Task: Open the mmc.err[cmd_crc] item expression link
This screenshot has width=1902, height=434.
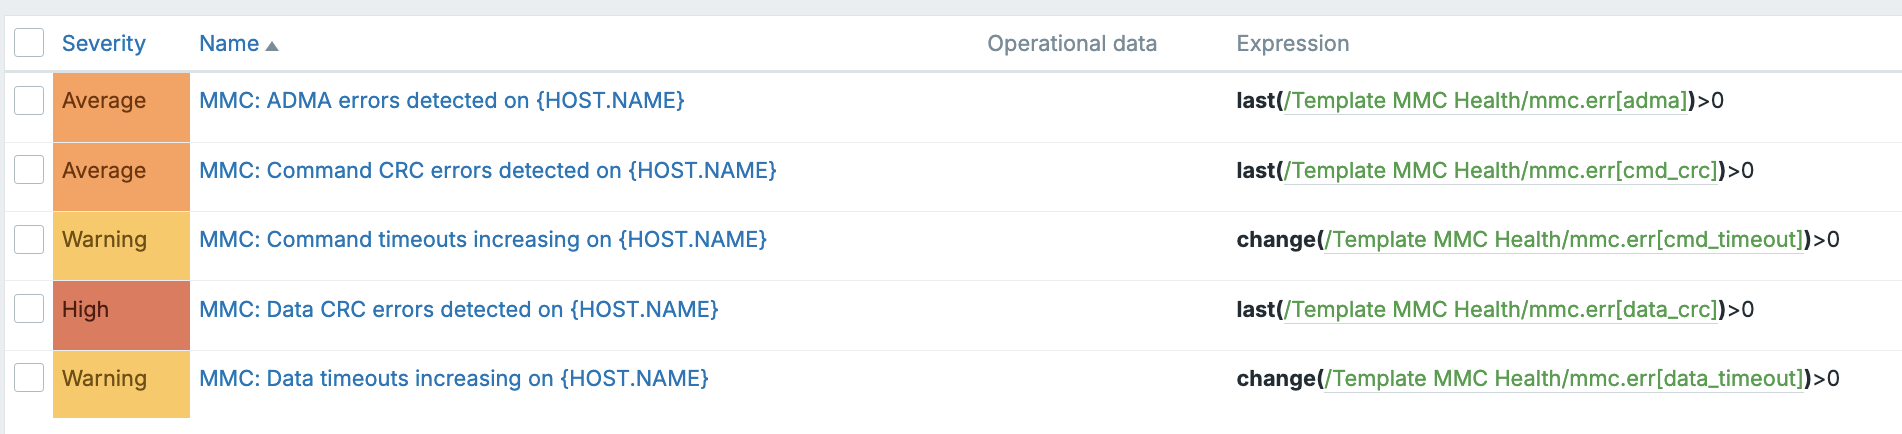Action: (x=1501, y=170)
